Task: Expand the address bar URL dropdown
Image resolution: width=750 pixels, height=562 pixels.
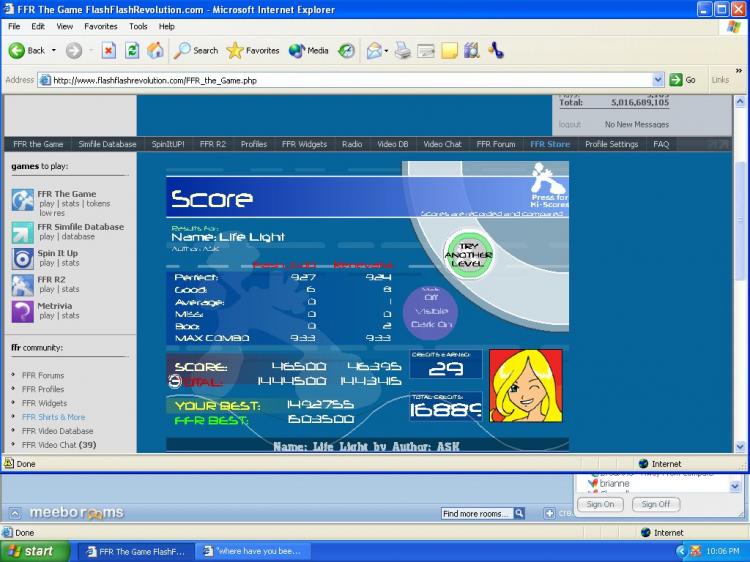Action: tap(658, 80)
